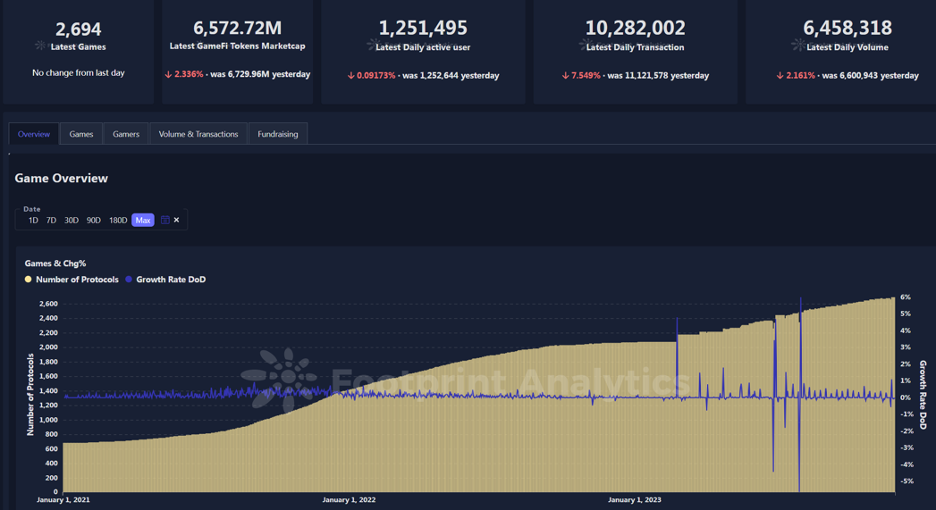Click the 10,282,002 Daily Transaction figure

(x=635, y=28)
